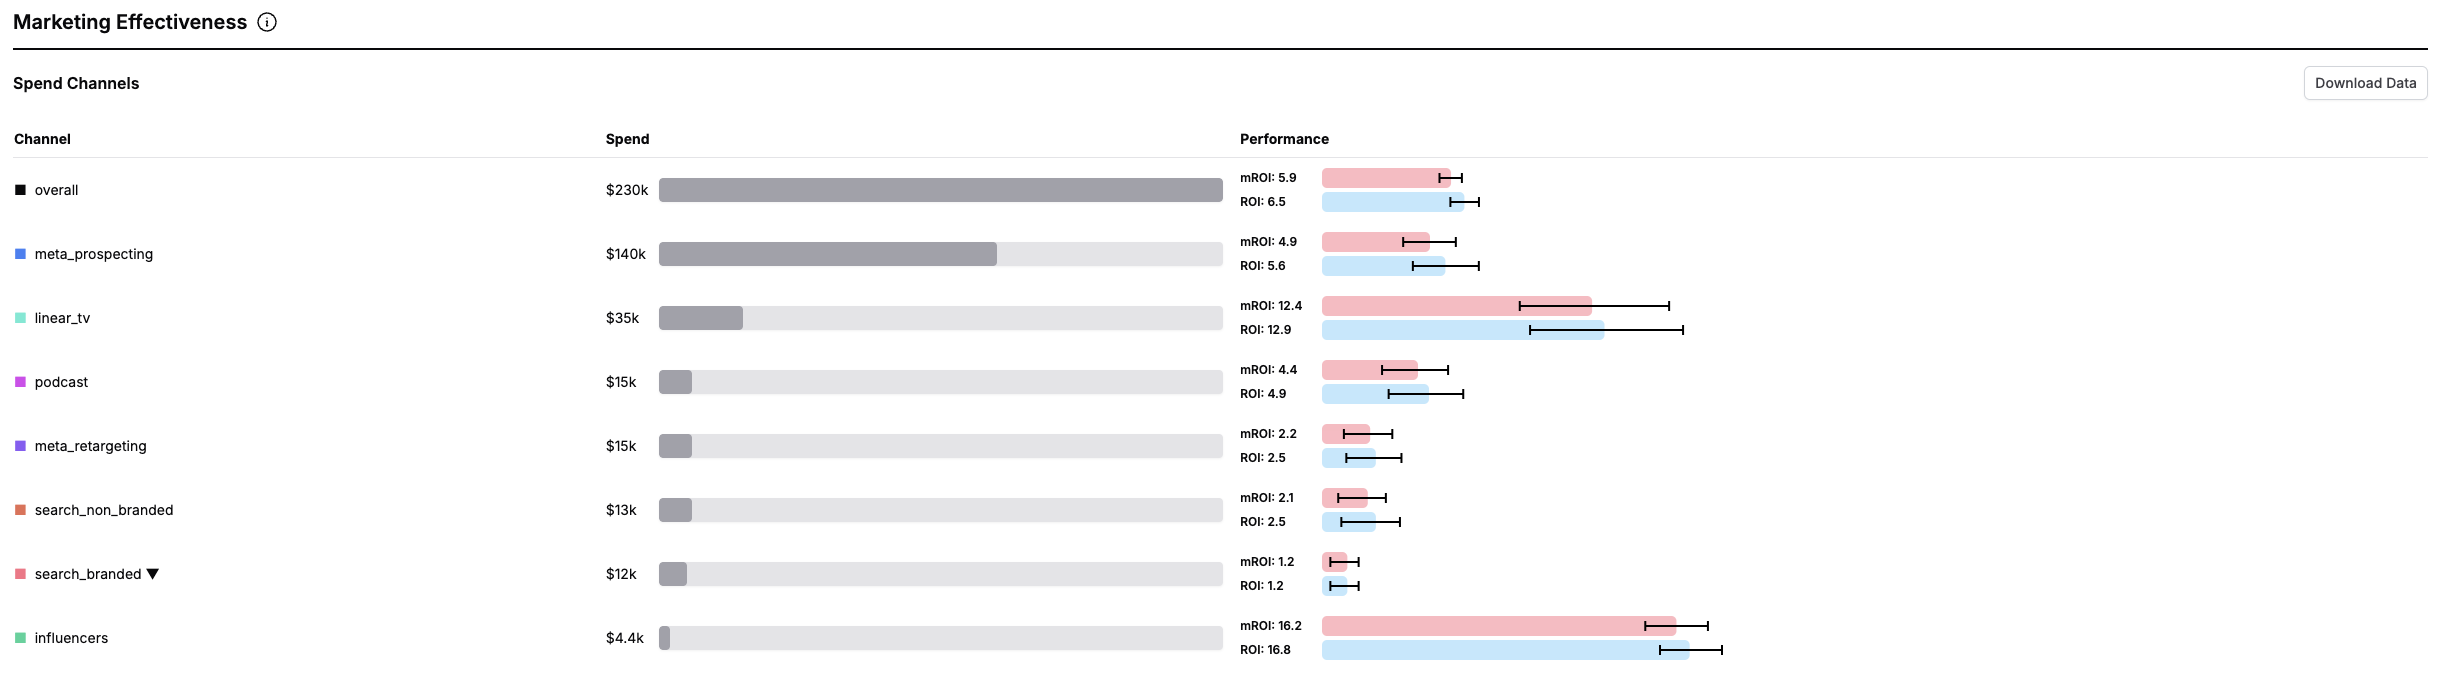The image size is (2438, 676).
Task: Click the meta_prospecting $140k spend bar
Action: 827,254
